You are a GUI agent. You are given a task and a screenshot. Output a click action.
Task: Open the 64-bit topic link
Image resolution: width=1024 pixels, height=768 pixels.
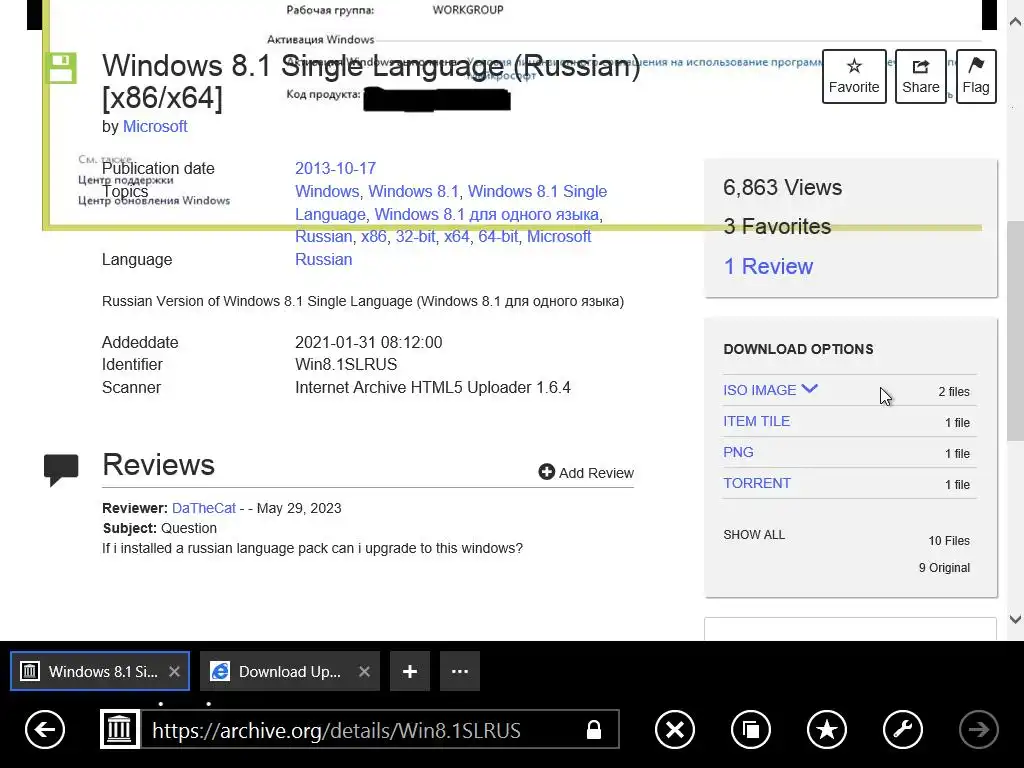point(498,236)
